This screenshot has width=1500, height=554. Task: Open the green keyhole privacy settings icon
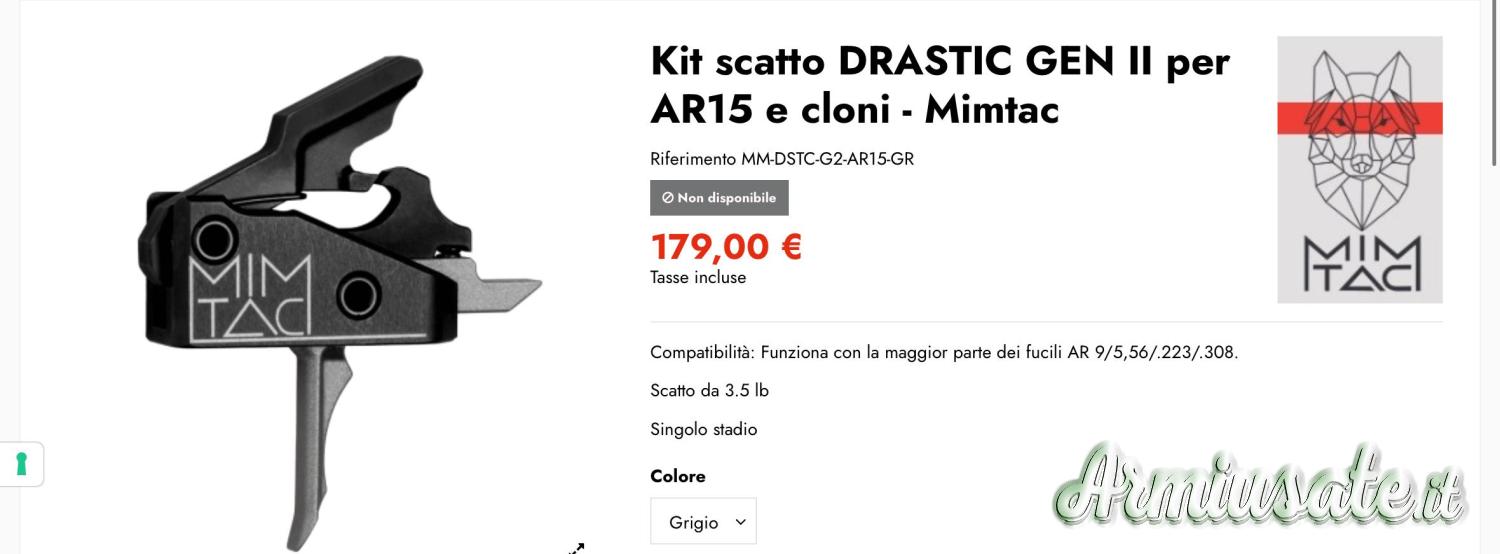tap(21, 464)
